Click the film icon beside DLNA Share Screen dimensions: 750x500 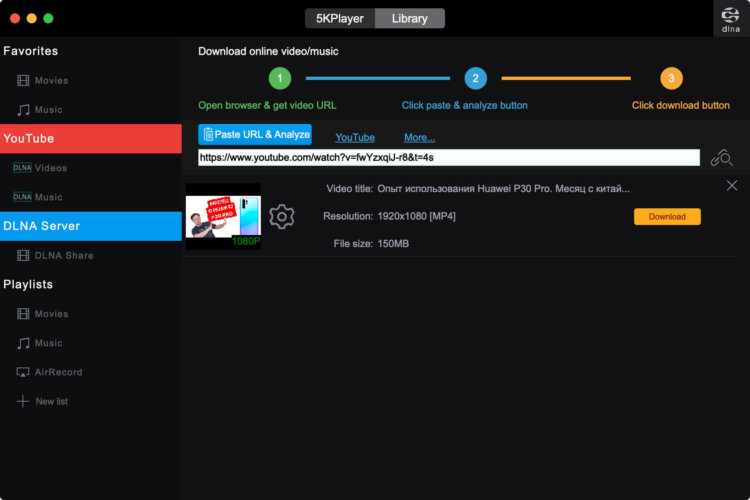(23, 256)
